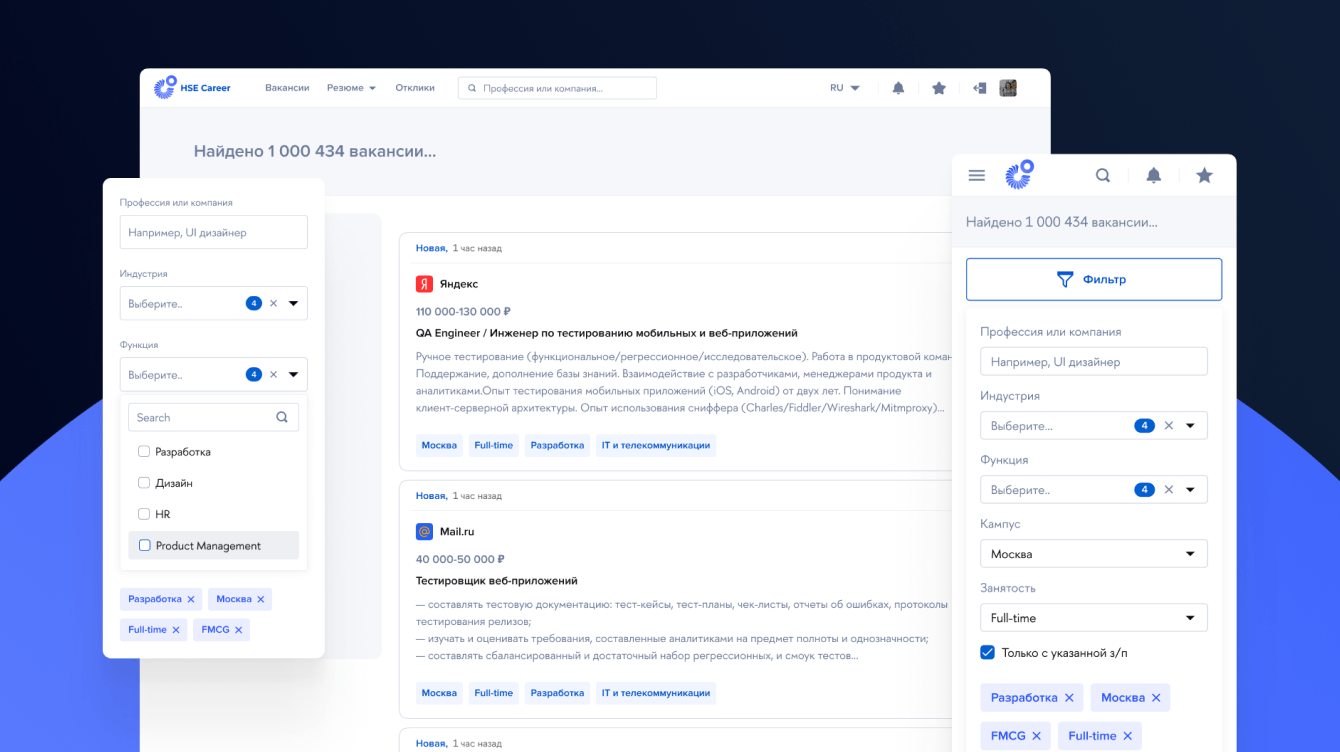This screenshot has width=1340, height=752.
Task: Open notifications bell in the desktop header
Action: click(898, 88)
